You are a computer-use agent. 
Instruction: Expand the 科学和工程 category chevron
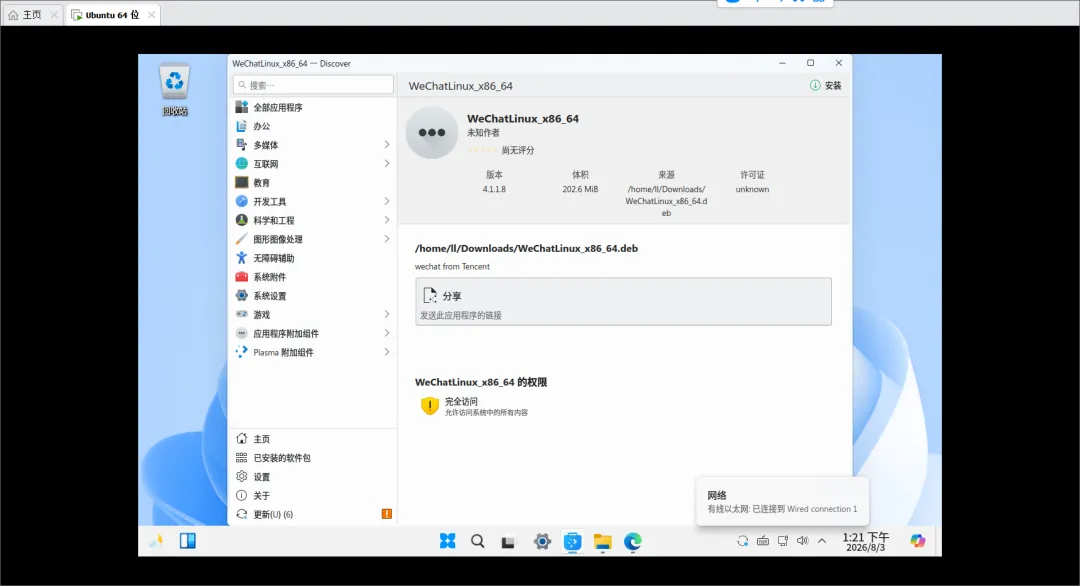tap(386, 220)
